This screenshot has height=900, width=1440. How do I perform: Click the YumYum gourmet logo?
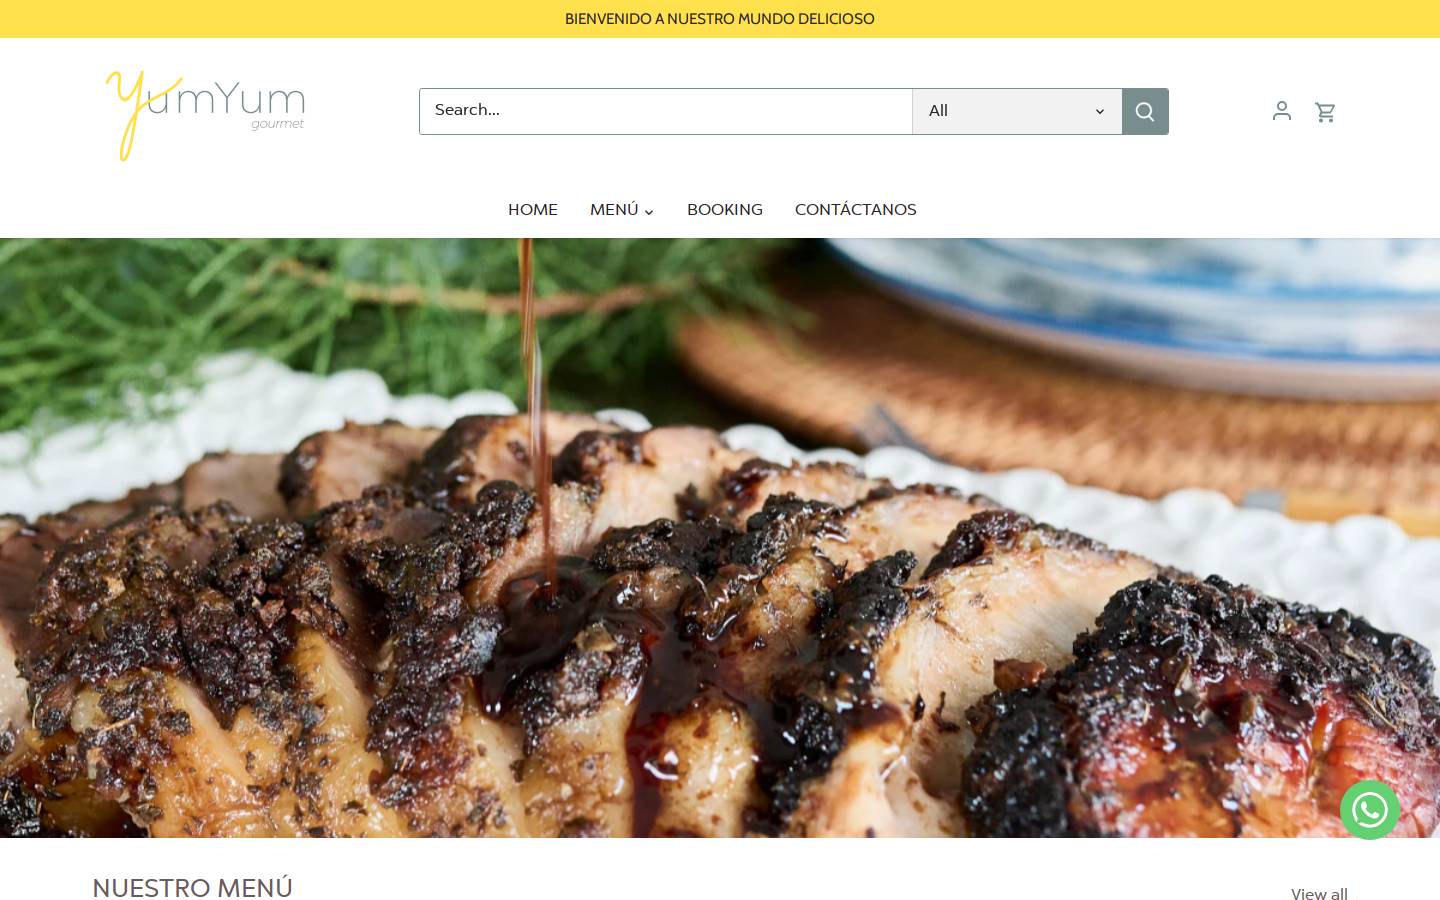pos(205,115)
